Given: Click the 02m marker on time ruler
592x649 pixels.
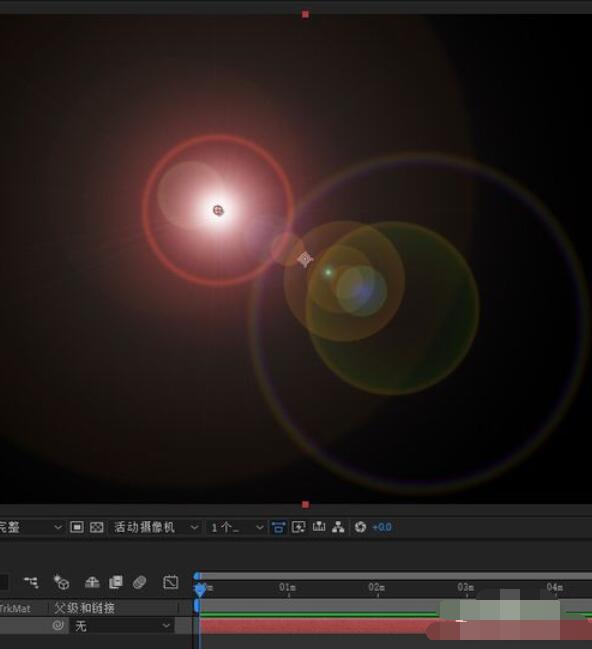Looking at the screenshot, I should [377, 587].
